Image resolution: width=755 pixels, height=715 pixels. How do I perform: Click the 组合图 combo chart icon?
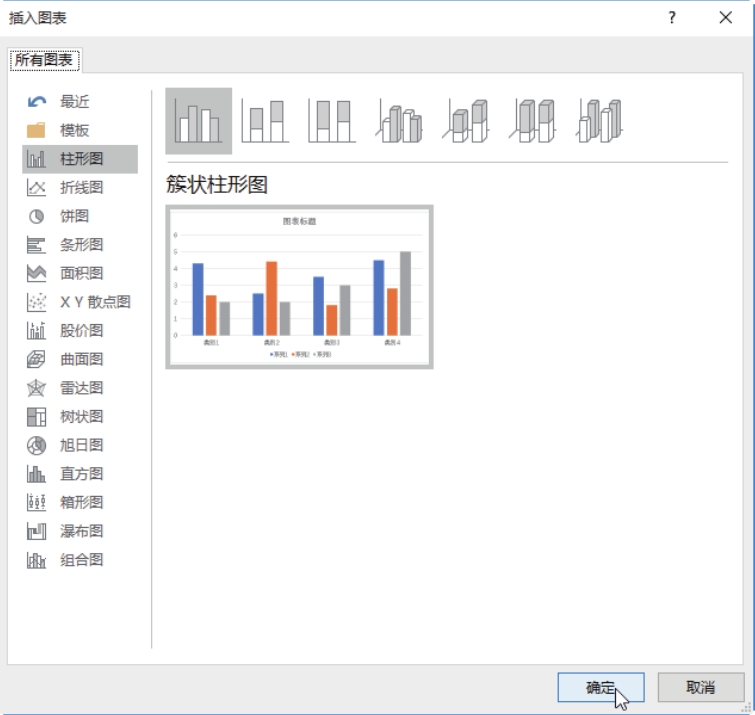click(36, 560)
